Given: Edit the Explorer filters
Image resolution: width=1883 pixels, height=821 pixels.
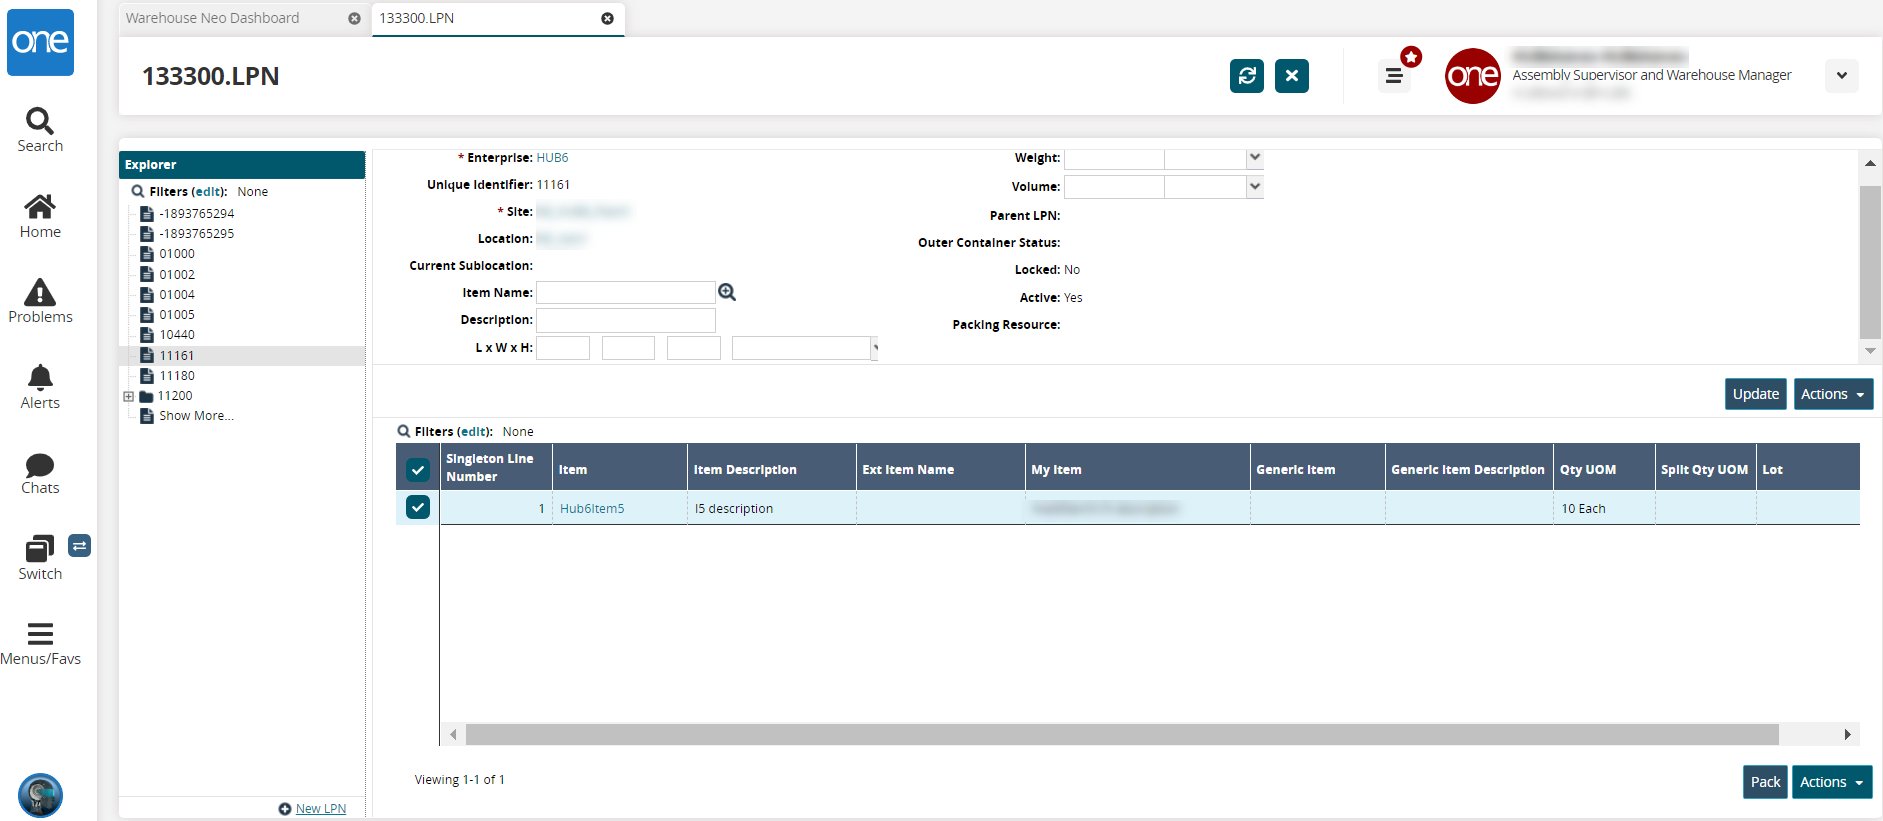Looking at the screenshot, I should 209,191.
